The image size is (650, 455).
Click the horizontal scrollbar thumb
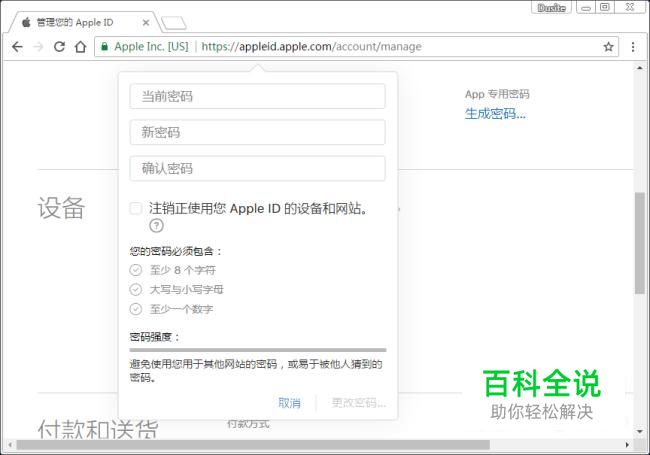(253, 445)
